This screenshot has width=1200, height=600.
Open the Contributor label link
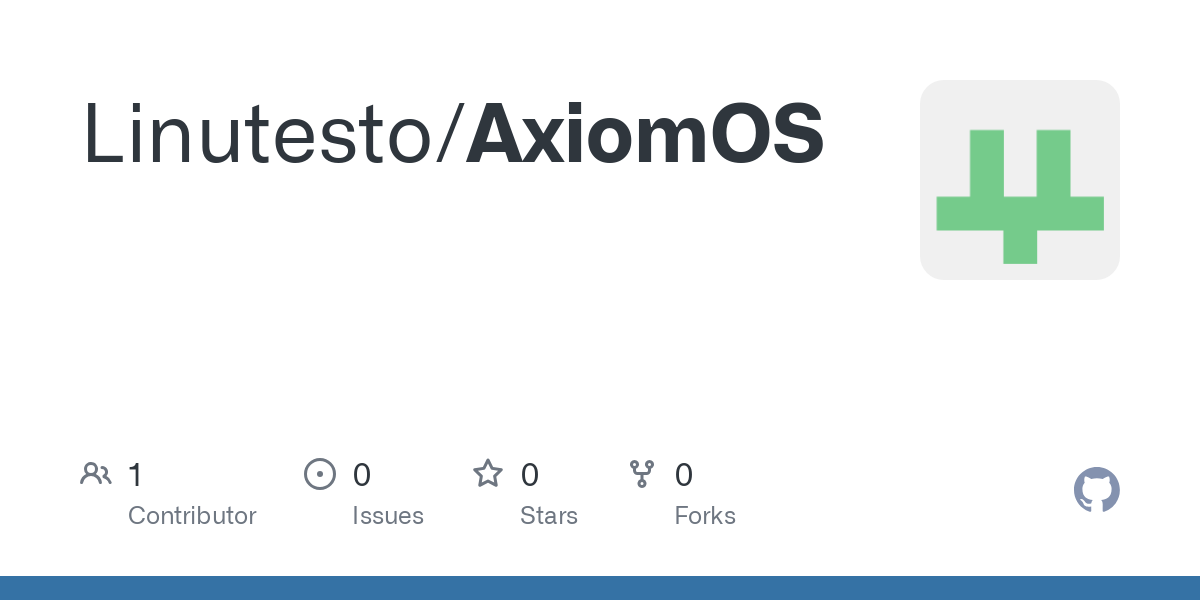pos(192,516)
